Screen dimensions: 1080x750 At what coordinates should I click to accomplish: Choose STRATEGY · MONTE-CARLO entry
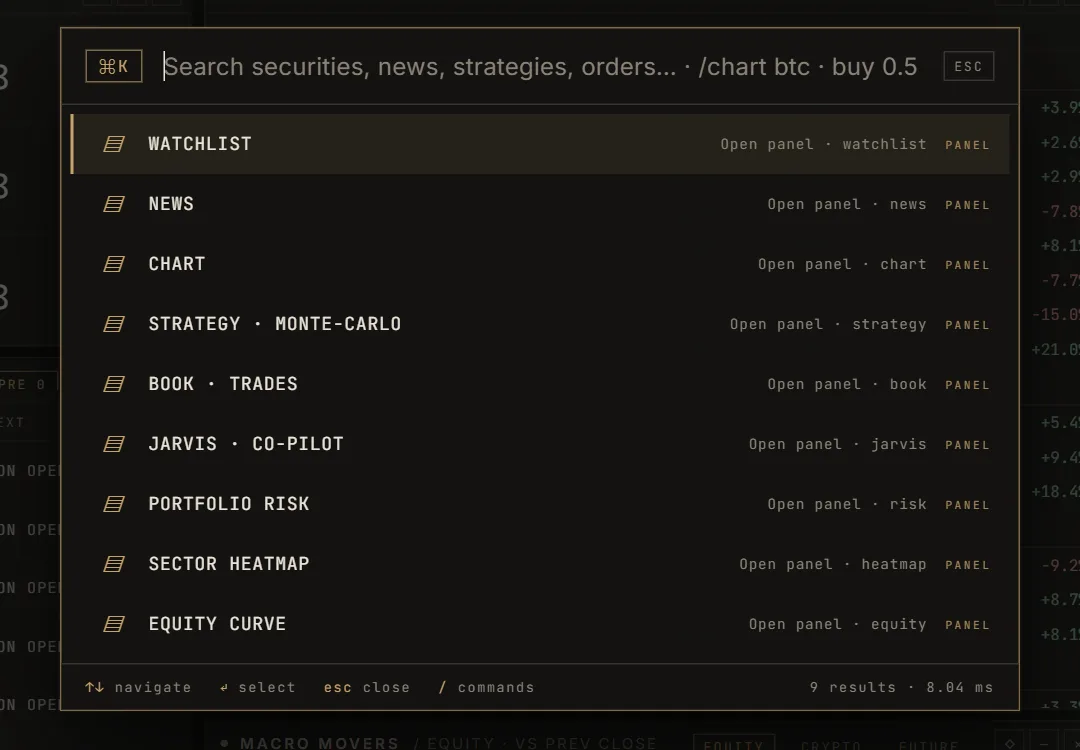(x=540, y=324)
